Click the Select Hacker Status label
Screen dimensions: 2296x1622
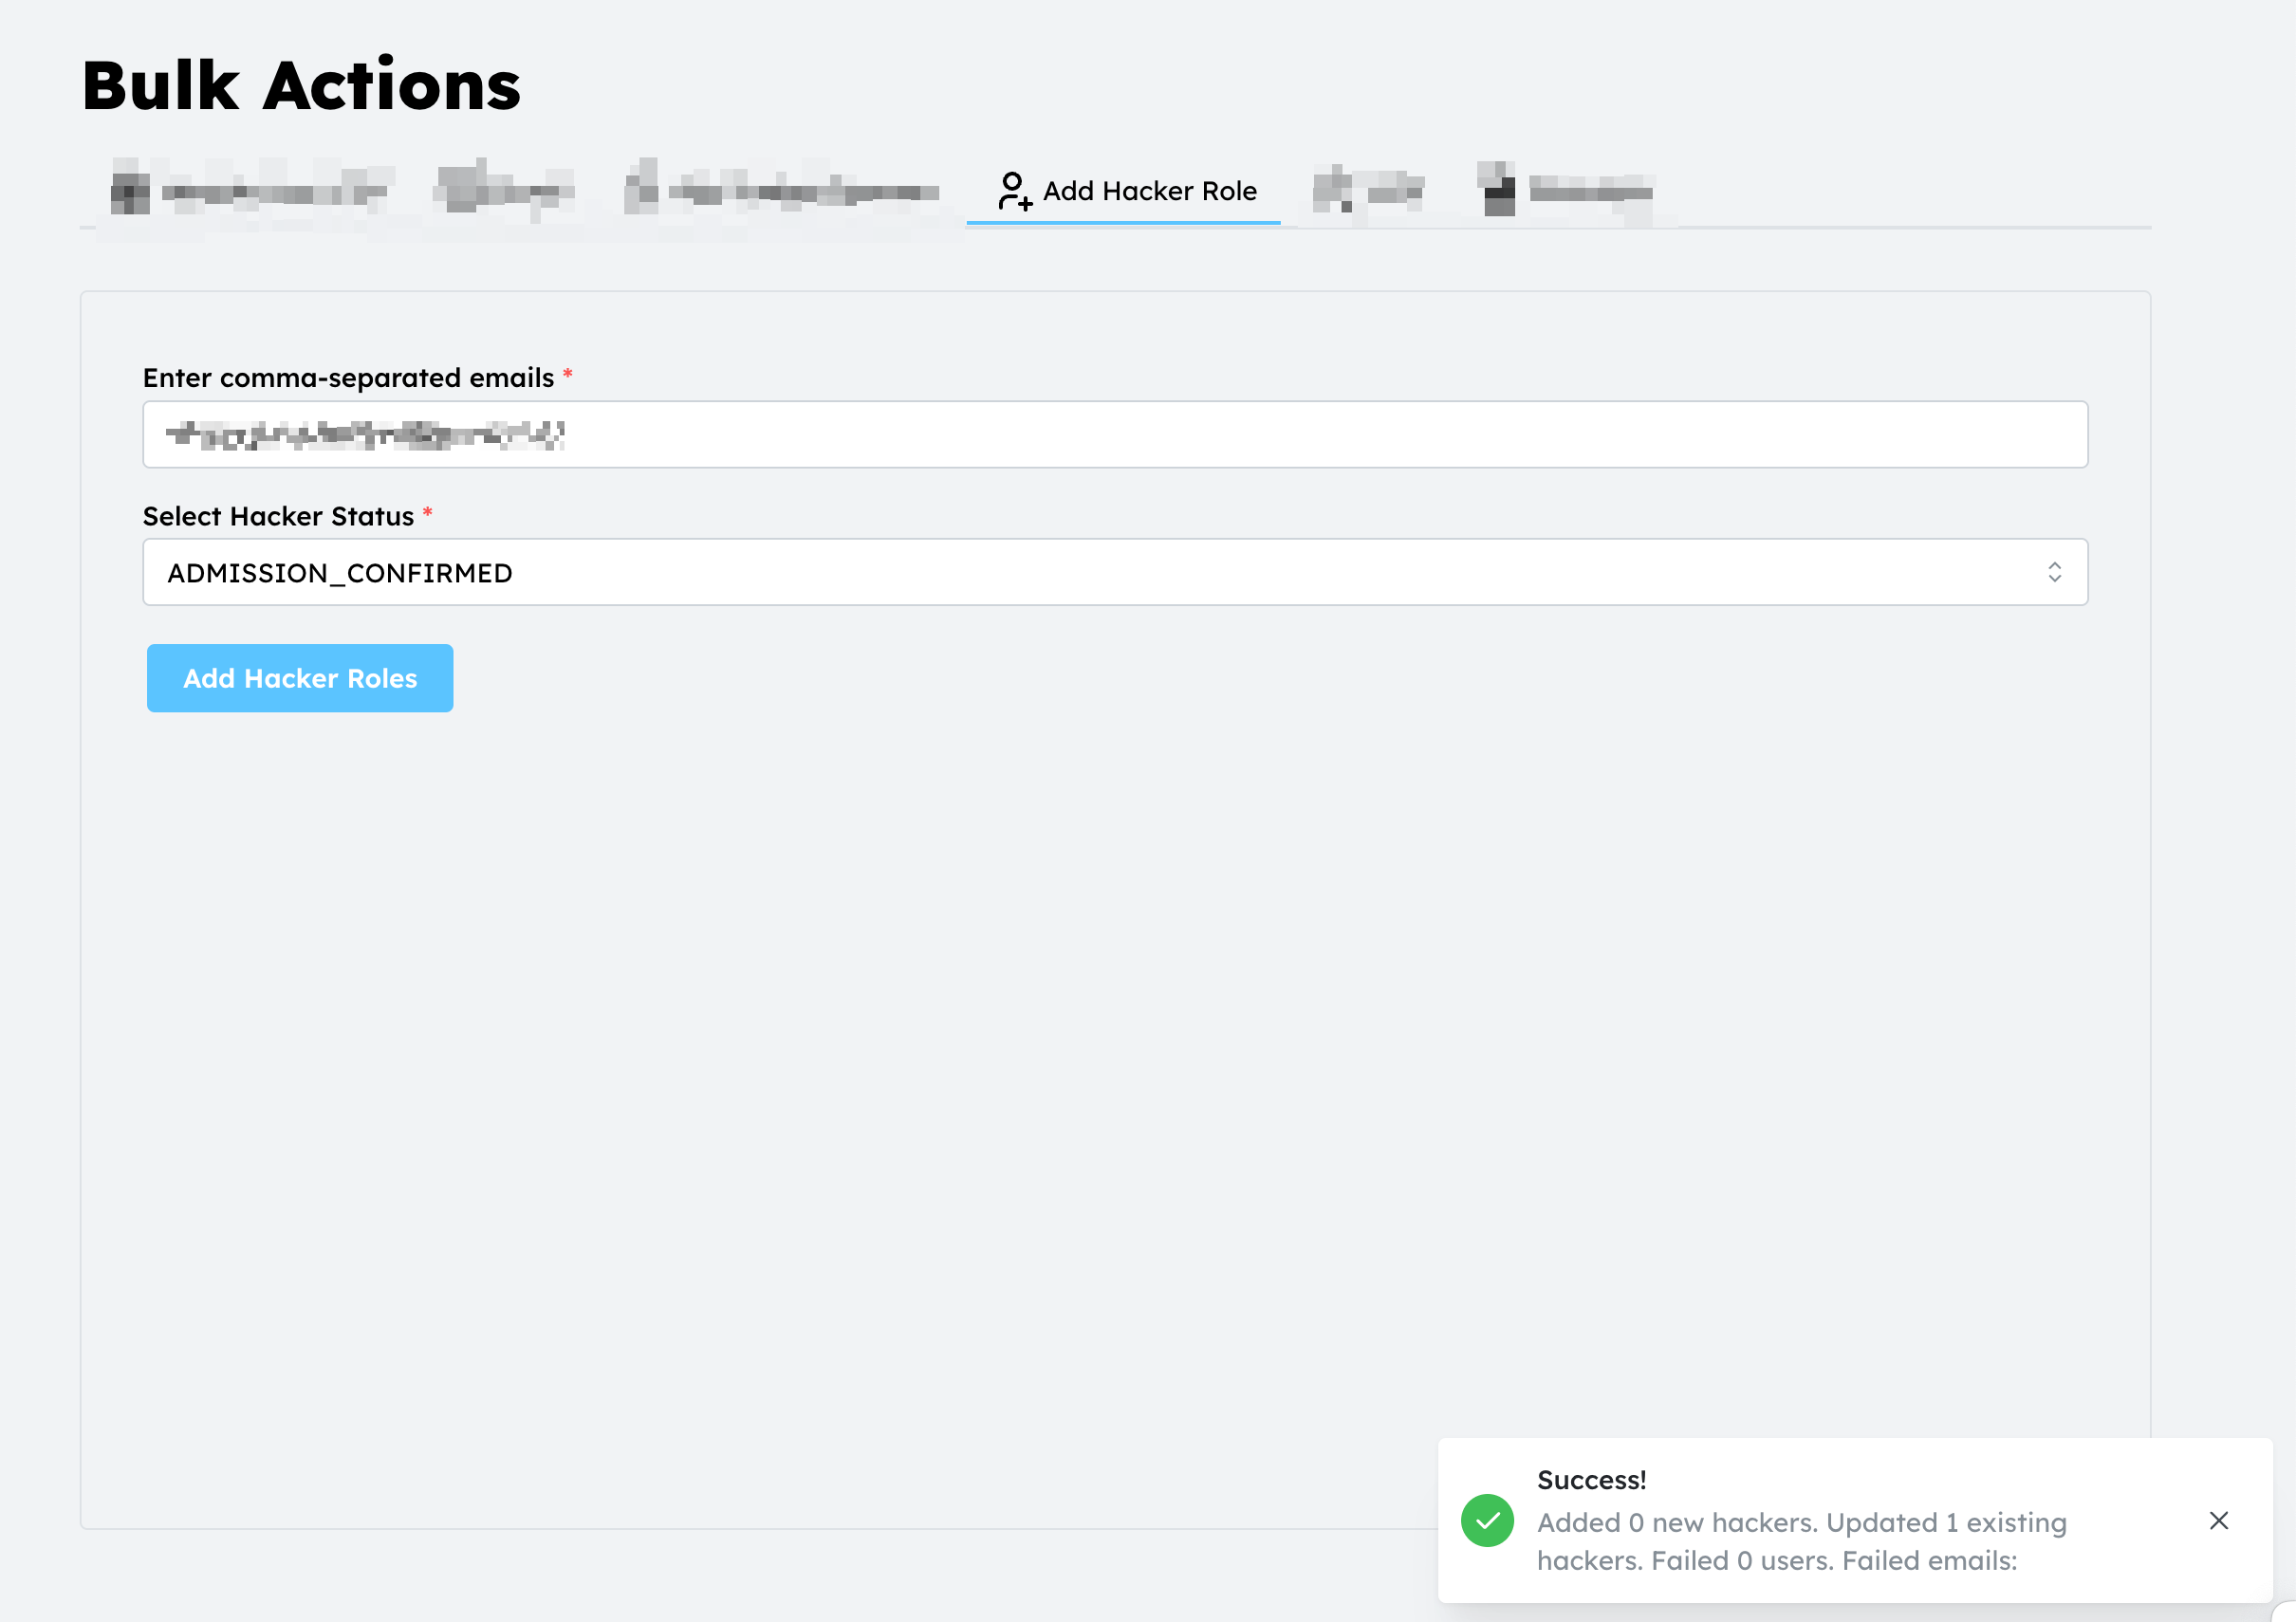(278, 516)
